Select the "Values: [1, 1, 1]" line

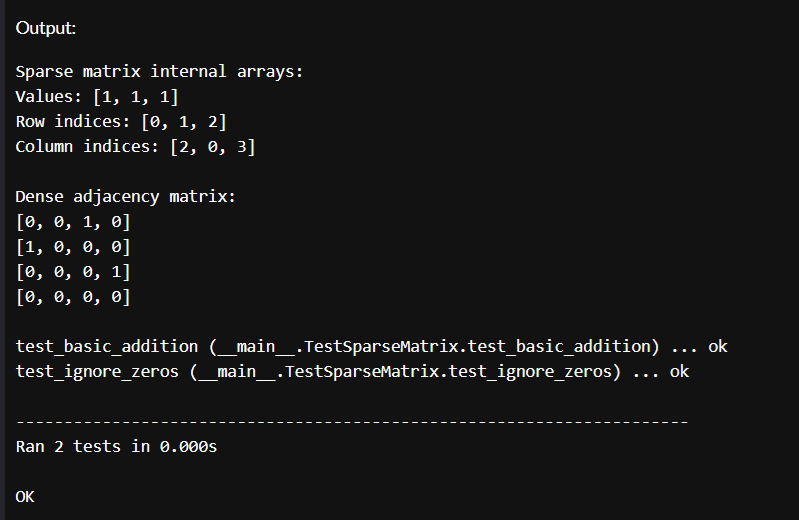(97, 97)
